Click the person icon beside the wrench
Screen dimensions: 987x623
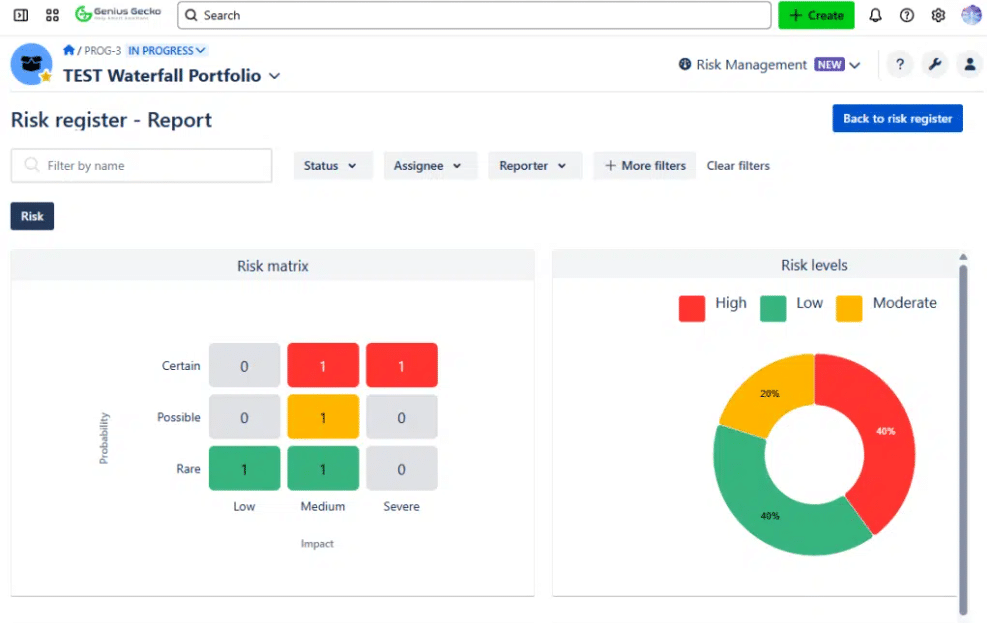(x=968, y=65)
